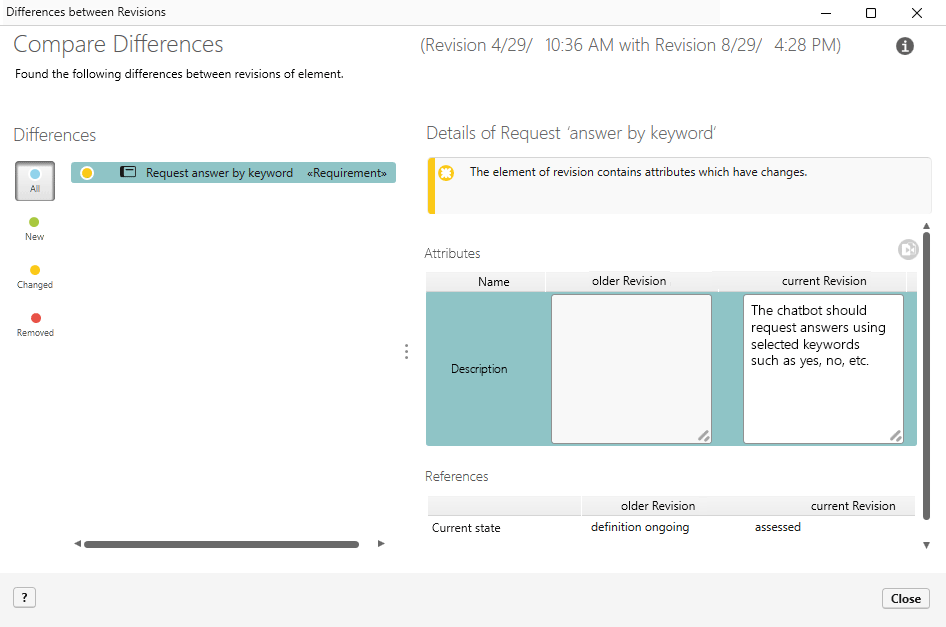
Task: Select the All differences filter
Action: [x=35, y=180]
